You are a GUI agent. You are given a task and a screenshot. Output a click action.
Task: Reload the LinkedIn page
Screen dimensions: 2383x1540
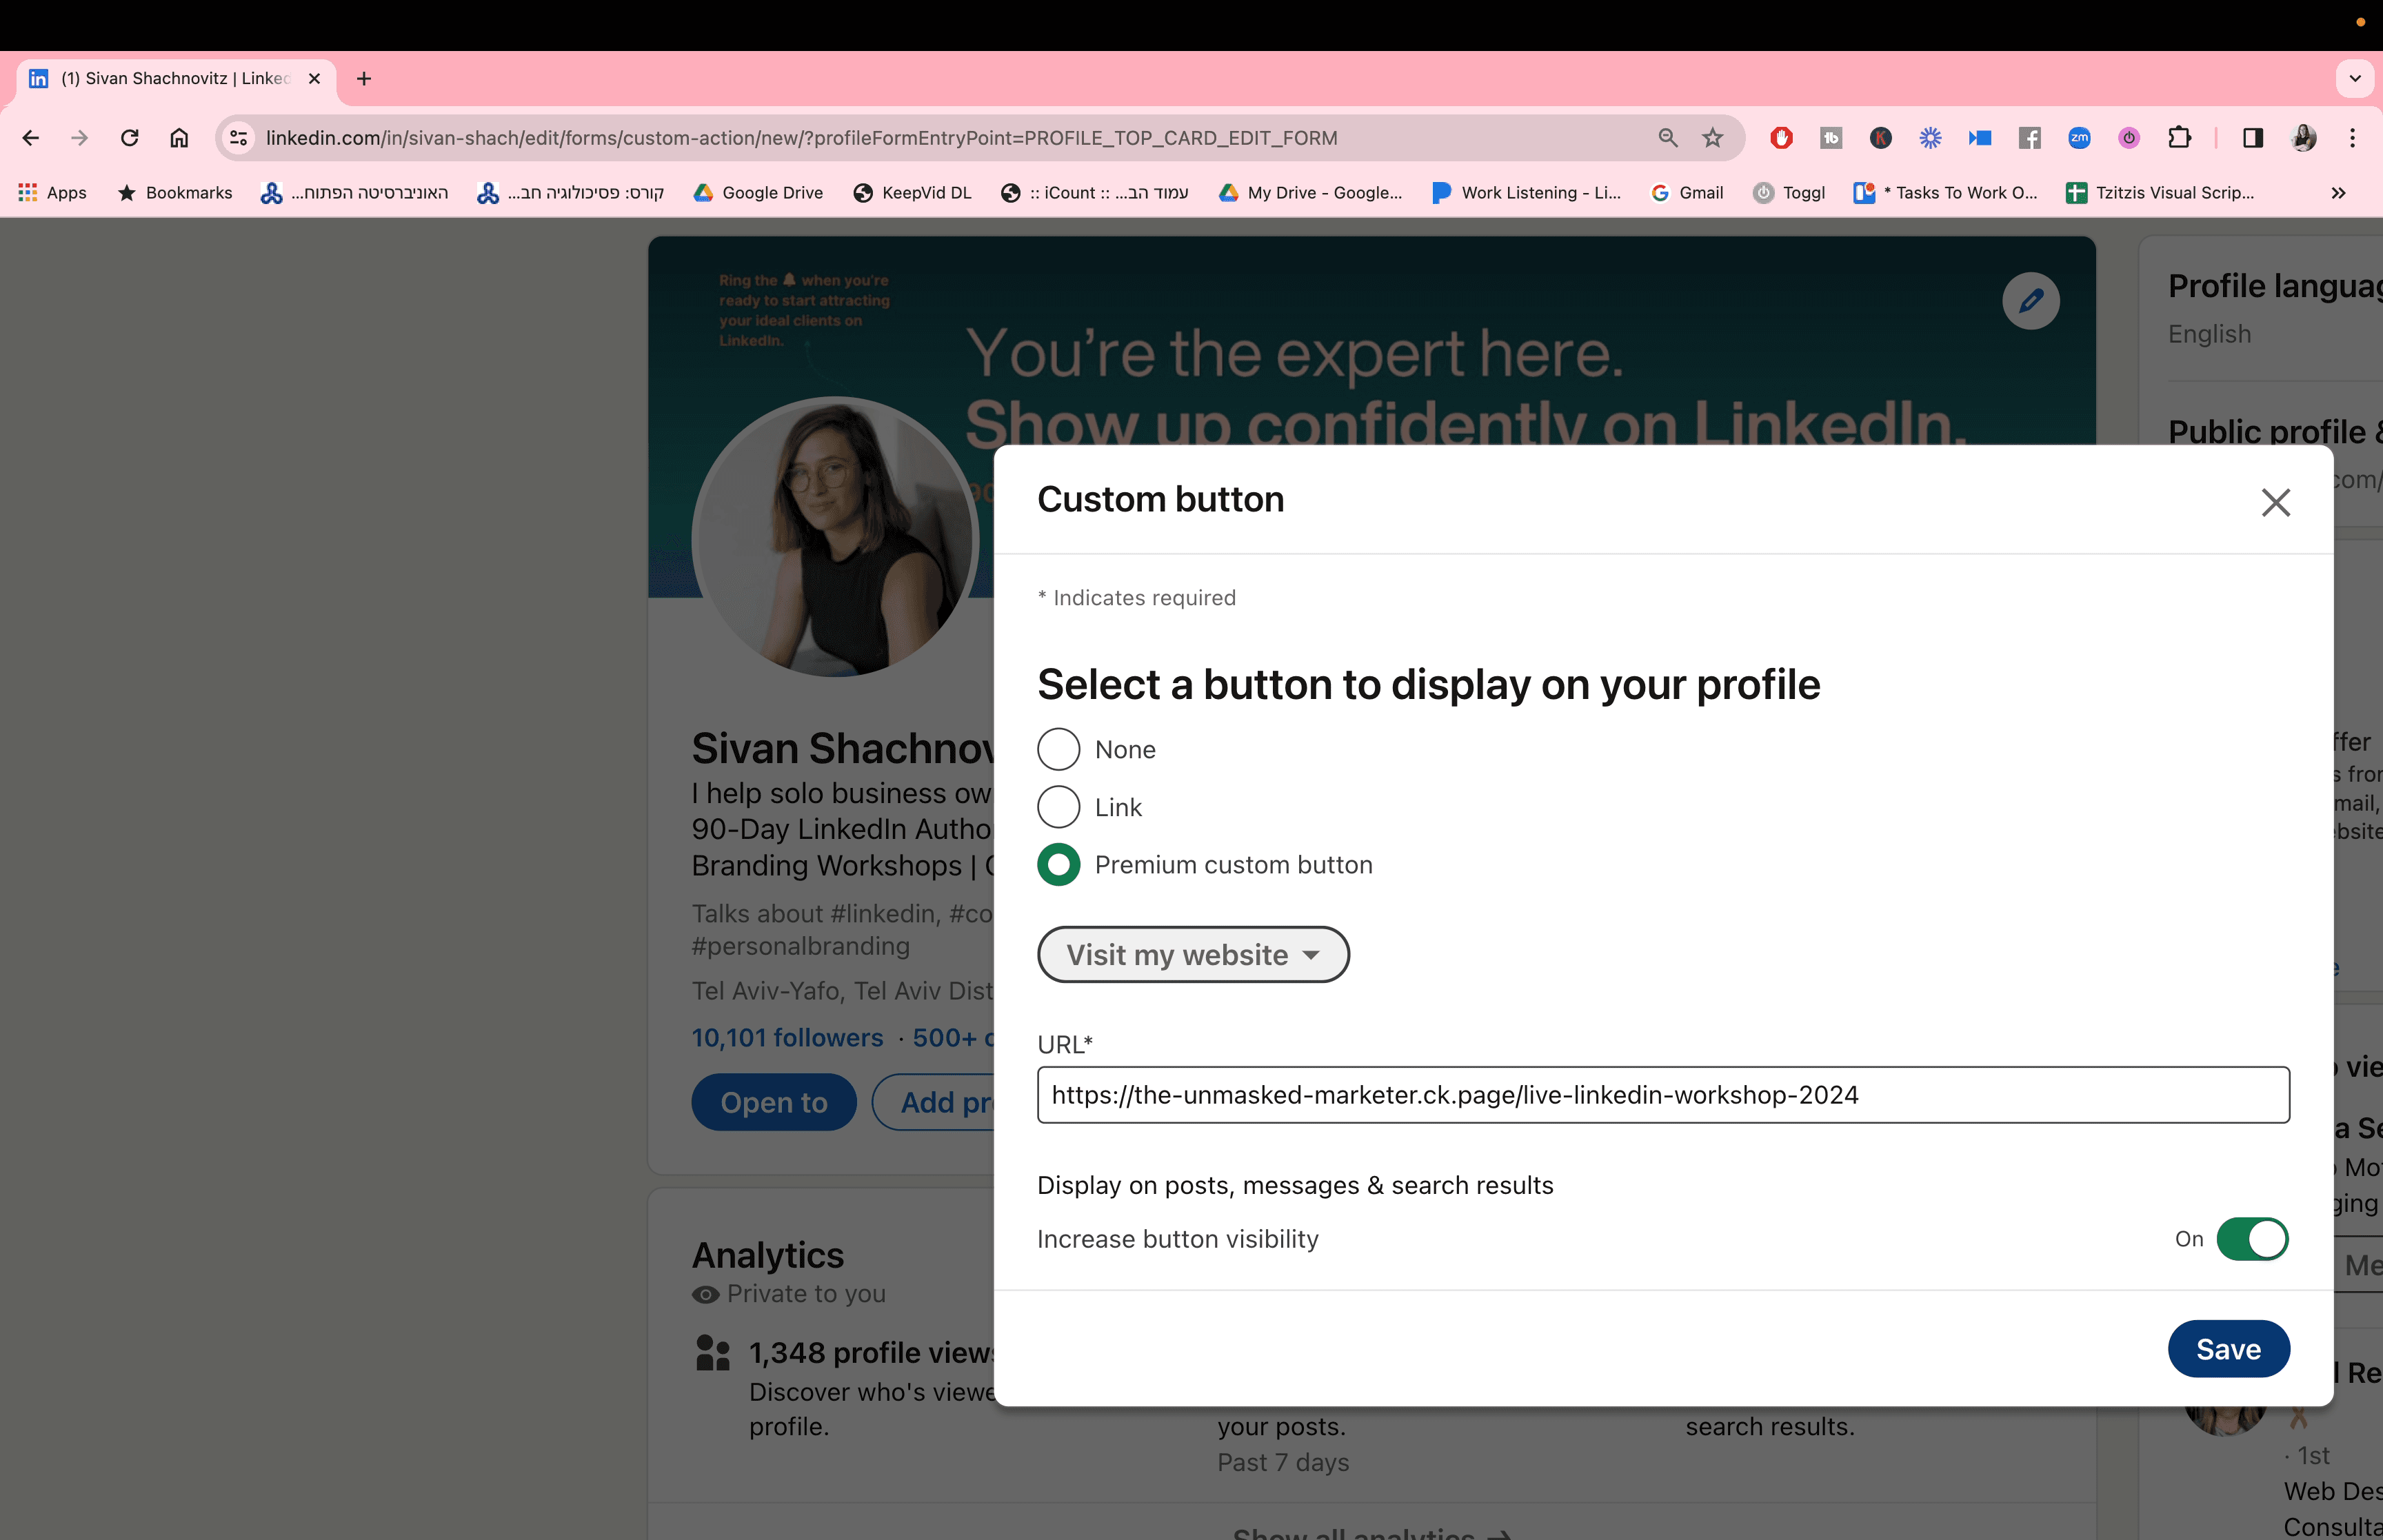tap(130, 138)
